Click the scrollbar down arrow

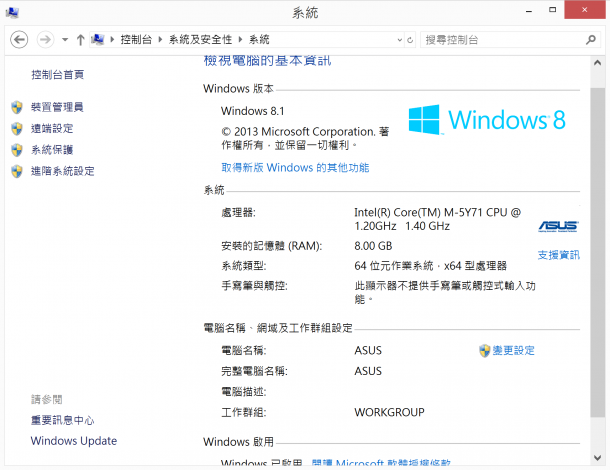pyautogui.click(x=598, y=458)
